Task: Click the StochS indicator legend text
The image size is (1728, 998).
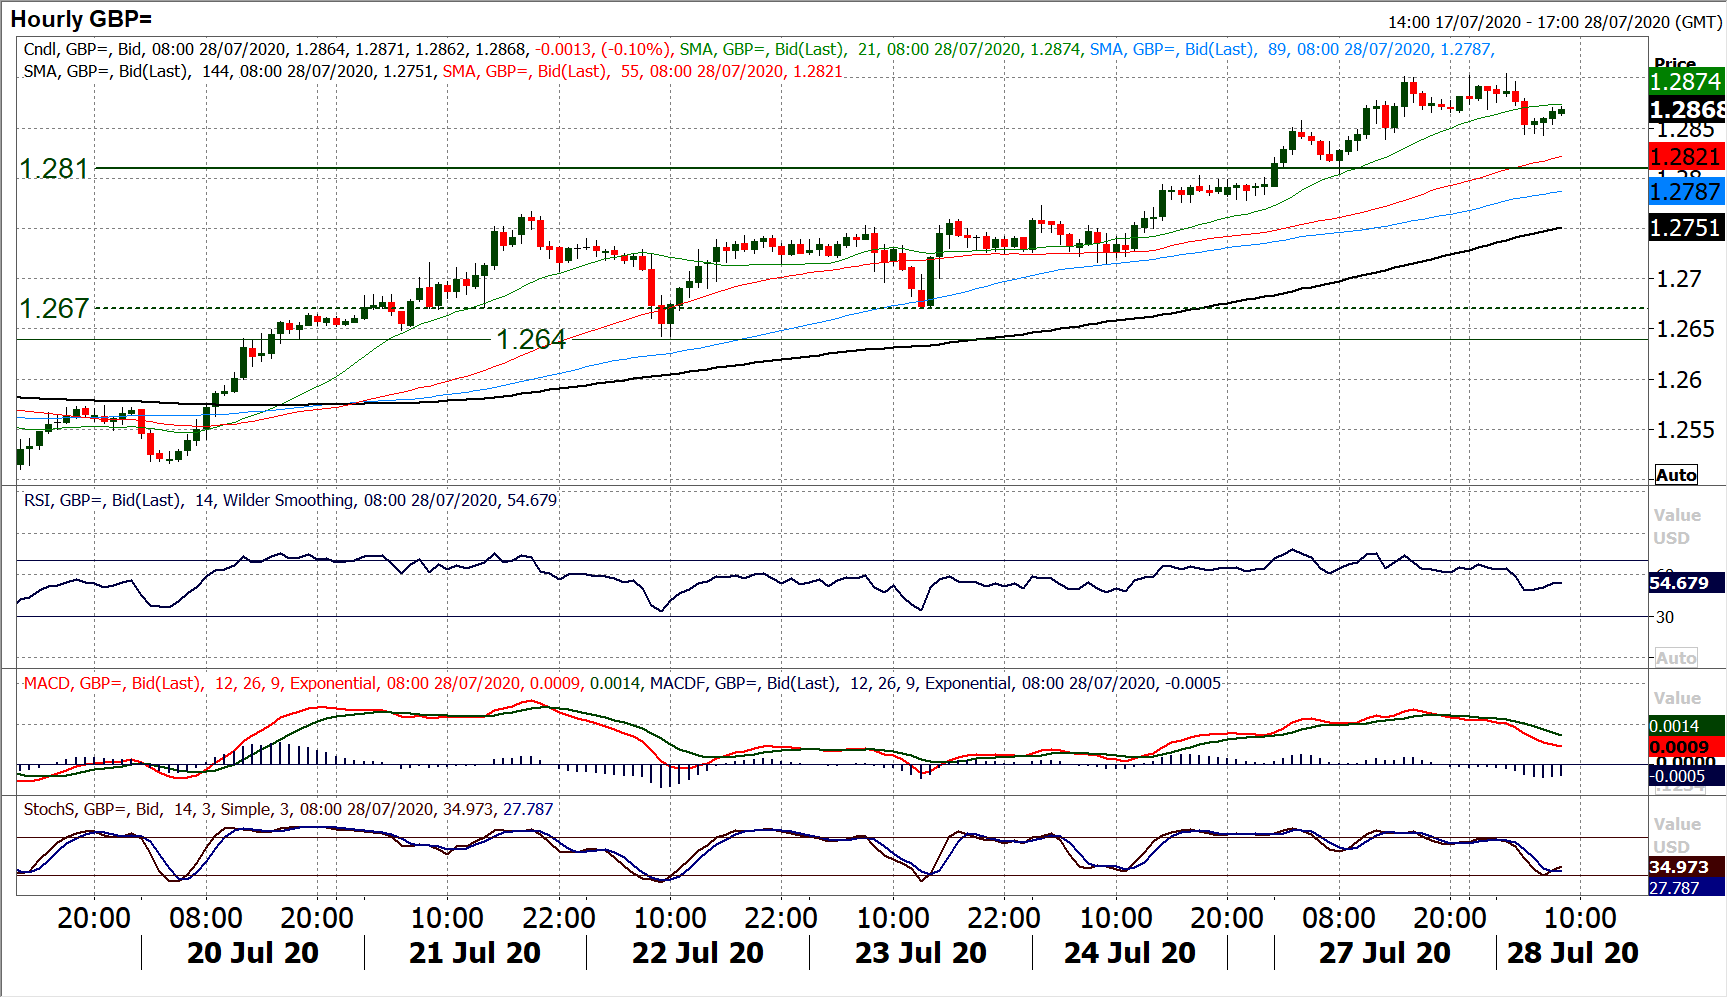Action: (x=288, y=810)
